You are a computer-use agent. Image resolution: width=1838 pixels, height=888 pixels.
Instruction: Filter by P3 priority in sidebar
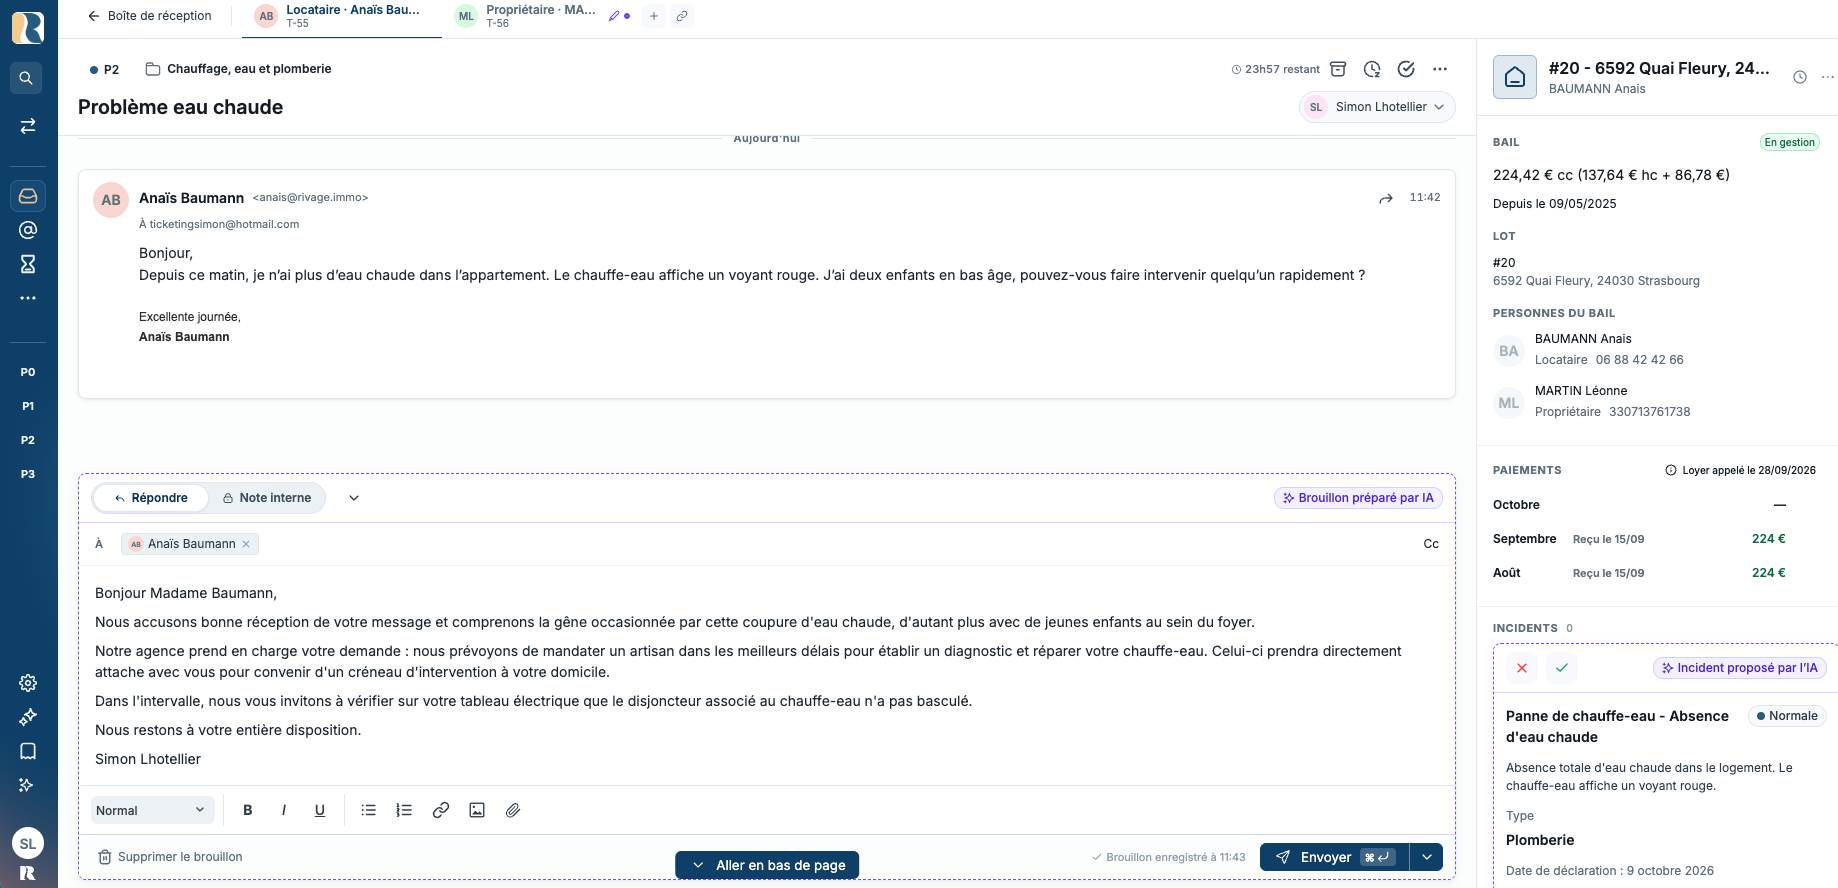pos(28,474)
